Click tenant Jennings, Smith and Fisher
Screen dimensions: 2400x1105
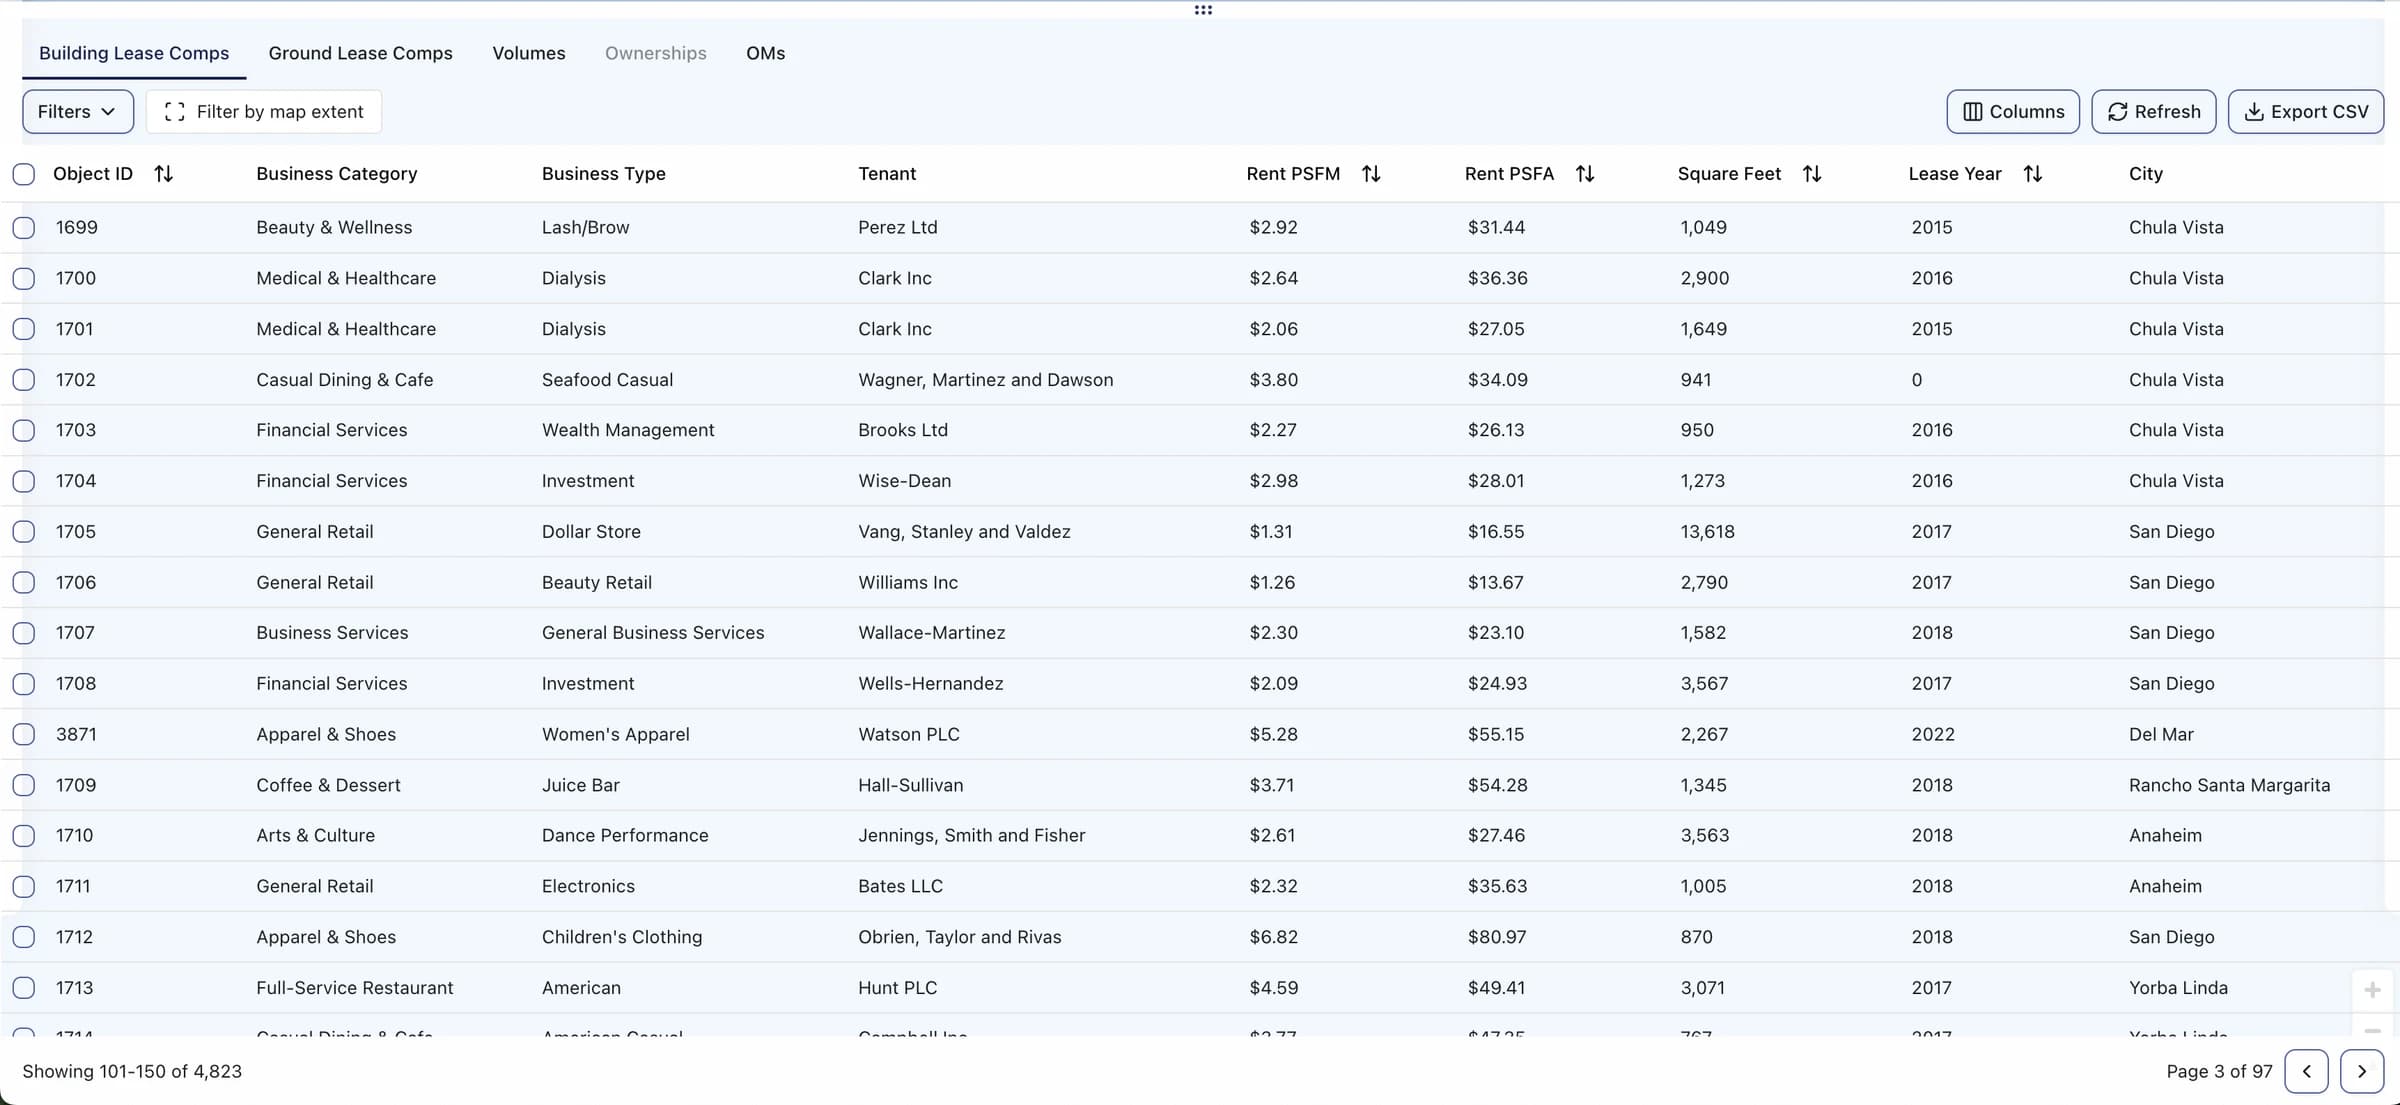972,836
